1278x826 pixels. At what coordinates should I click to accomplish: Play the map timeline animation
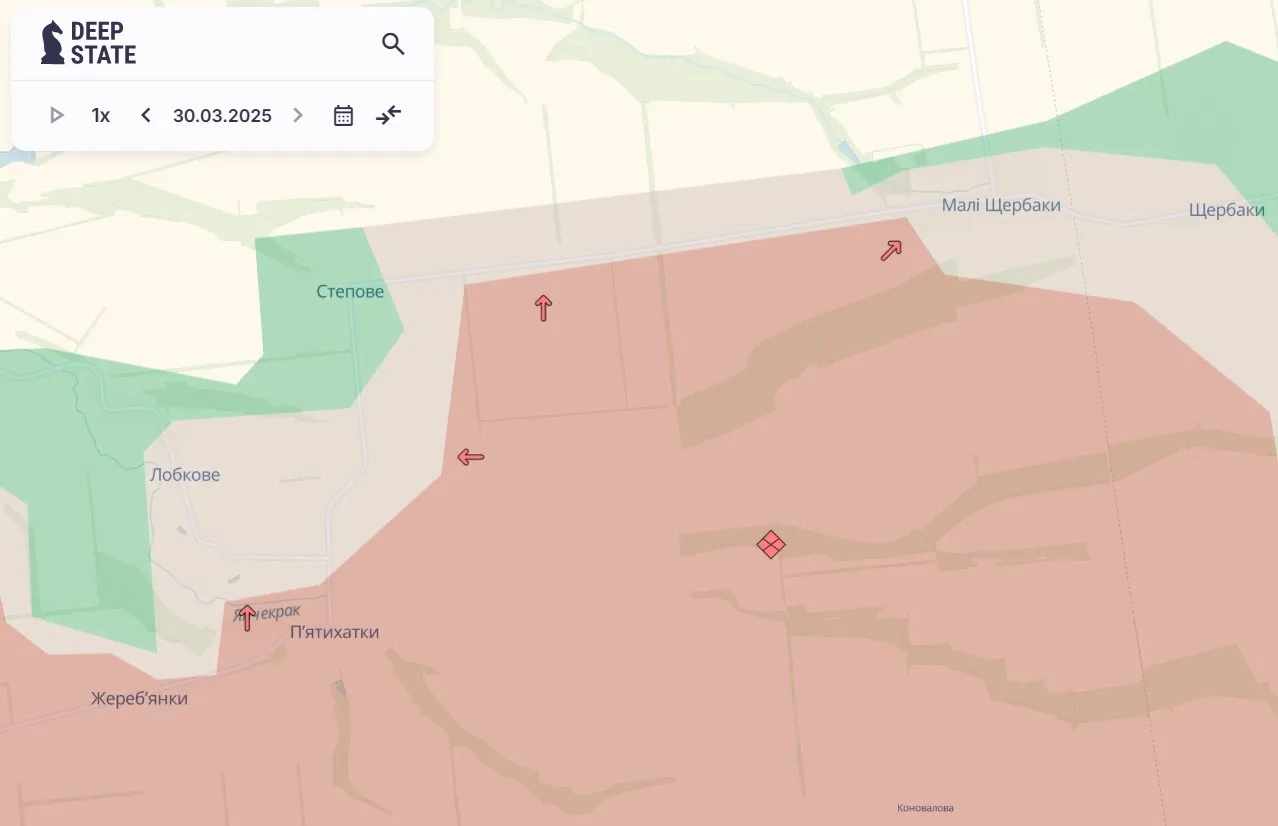(x=57, y=115)
